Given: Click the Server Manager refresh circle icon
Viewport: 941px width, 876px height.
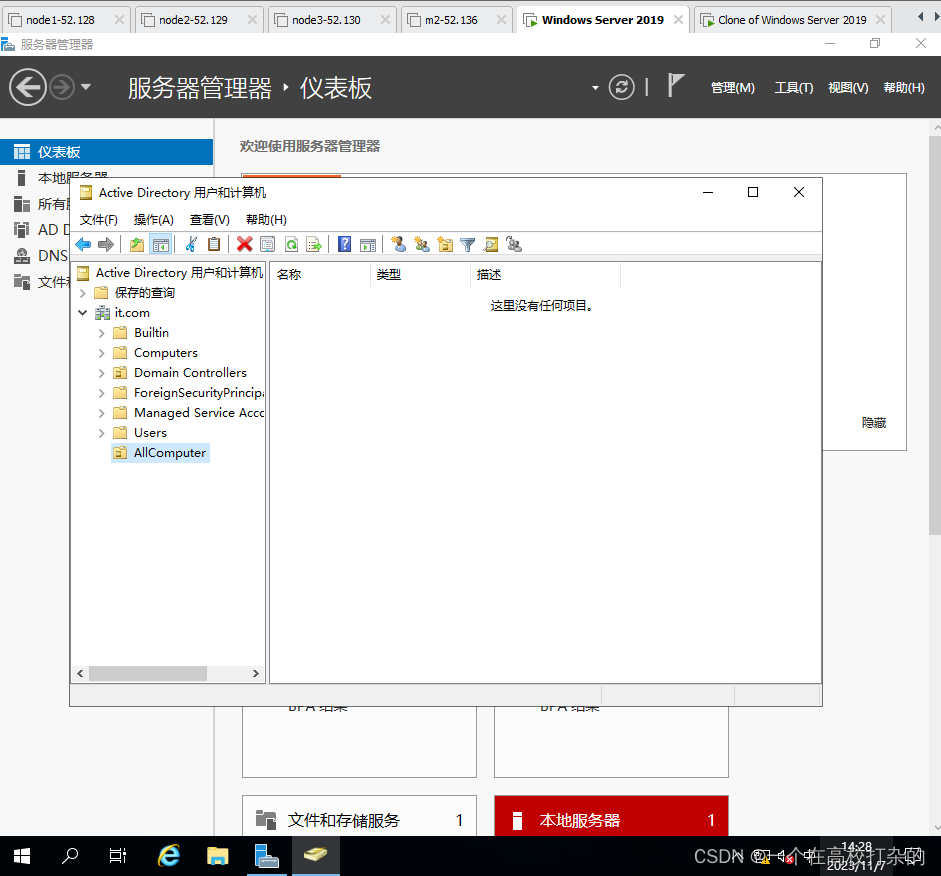Looking at the screenshot, I should tap(621, 88).
